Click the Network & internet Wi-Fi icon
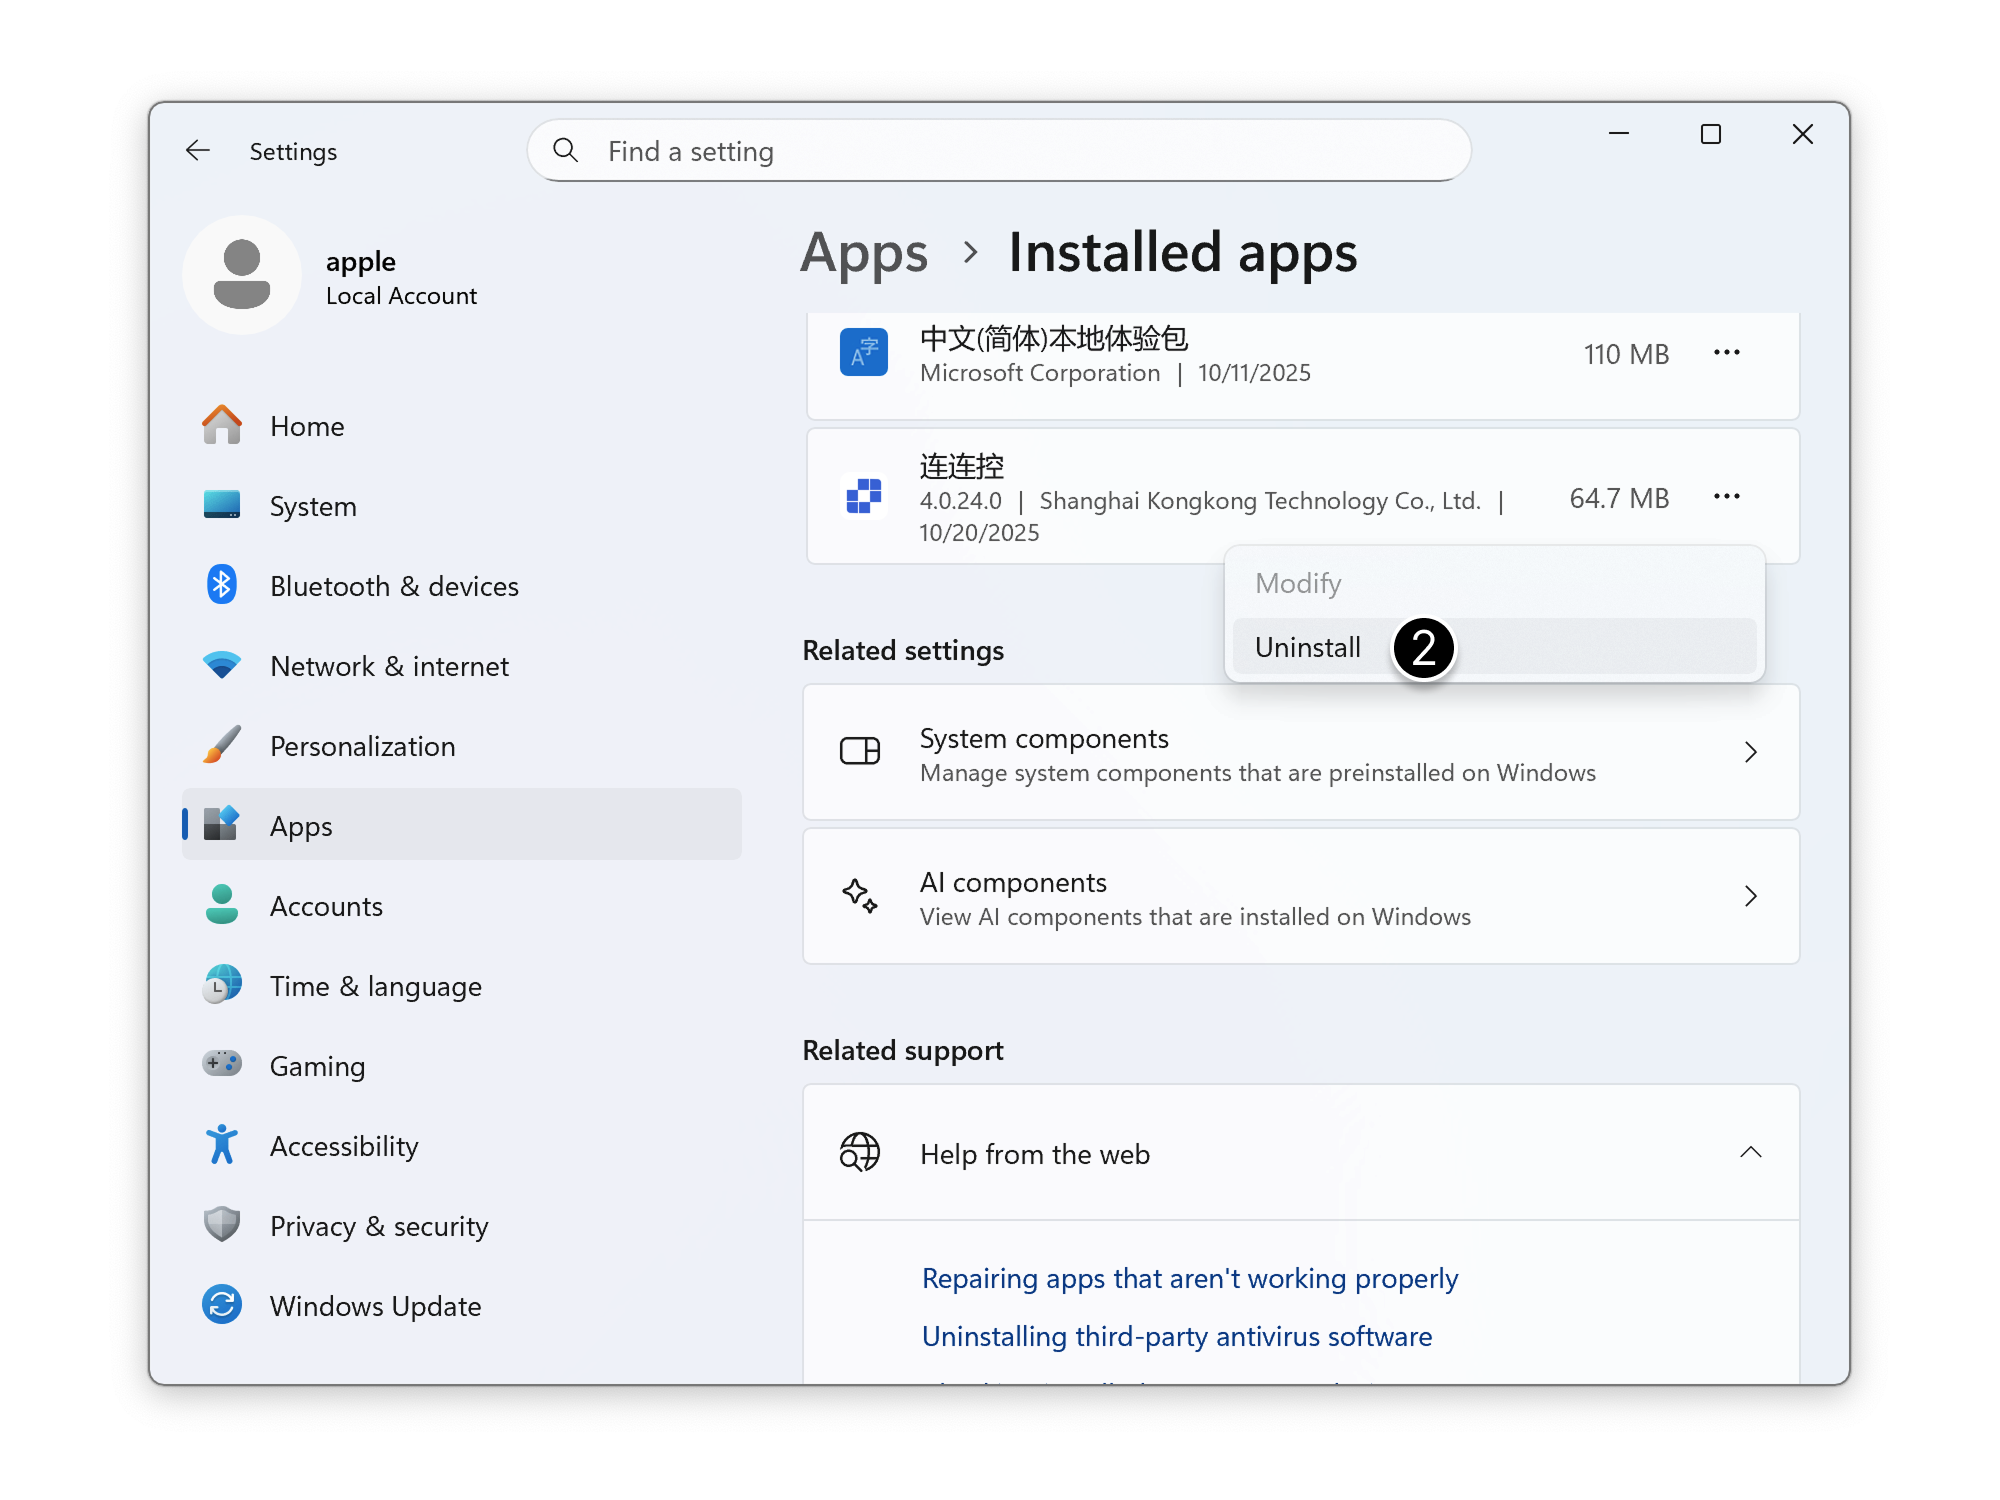Screen dimensions: 2000x1500 pyautogui.click(x=222, y=665)
